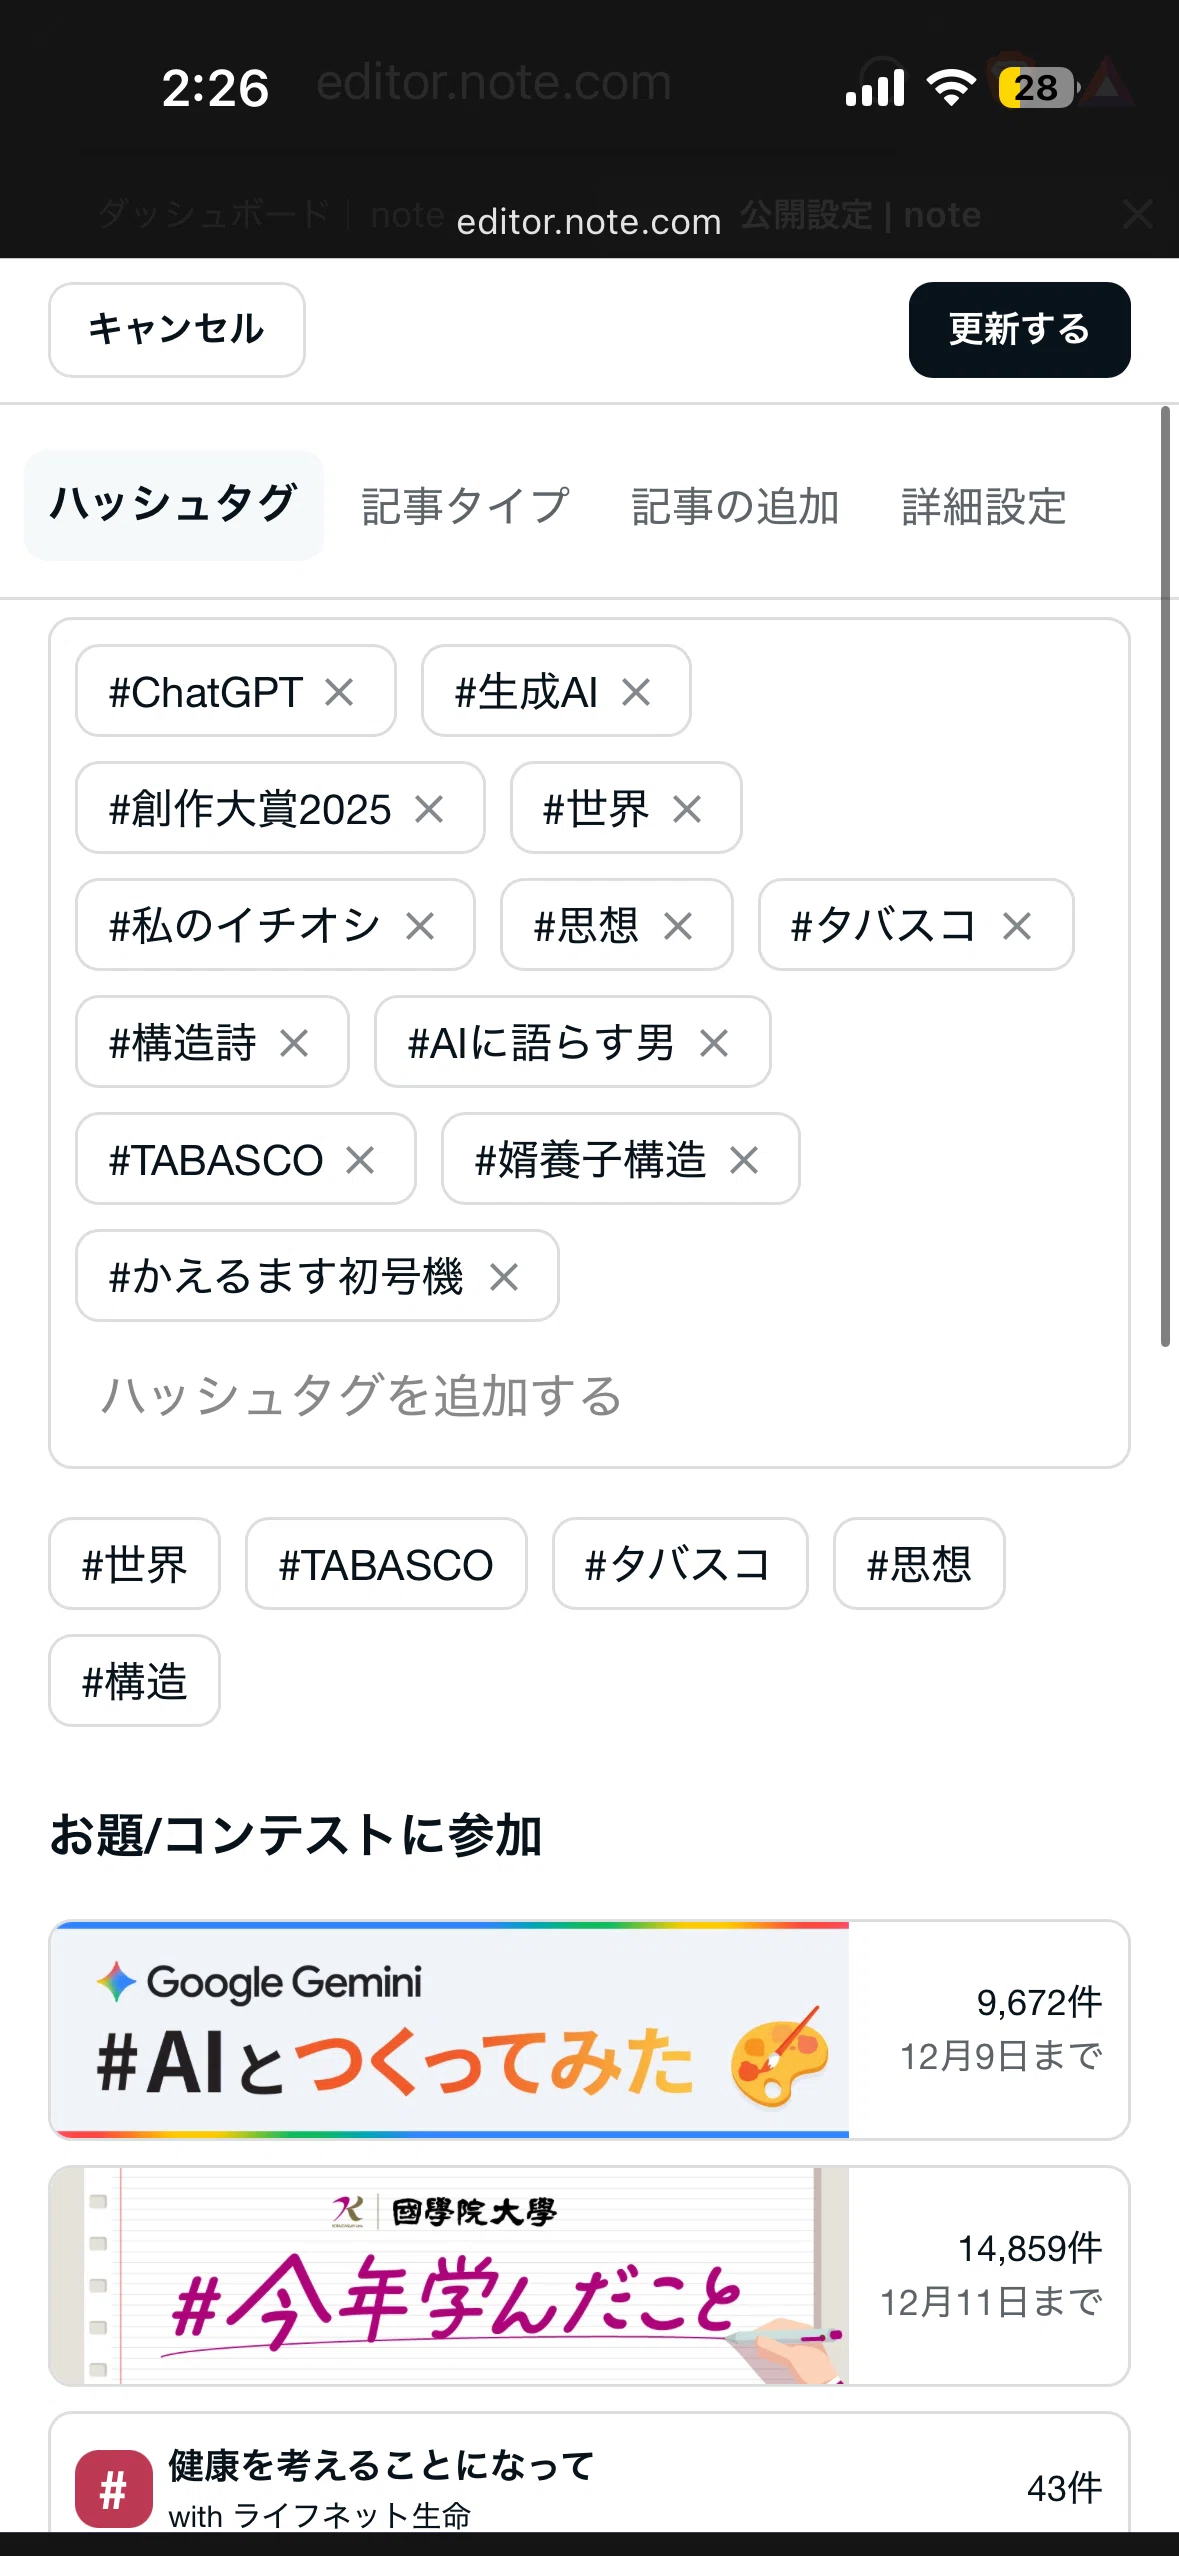
Task: Remove the #ChatGPT hashtag with its X icon
Action: pyautogui.click(x=339, y=692)
